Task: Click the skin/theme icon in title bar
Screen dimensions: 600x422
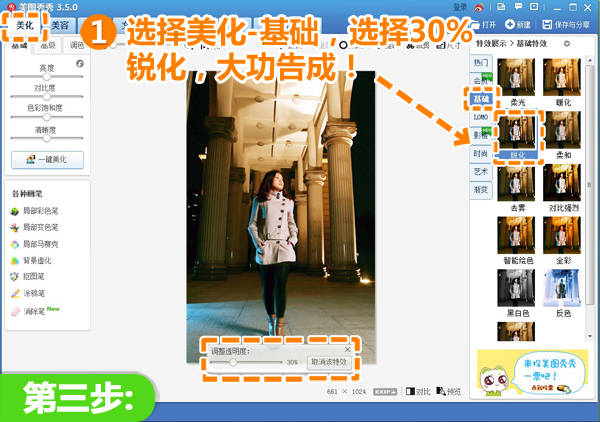Action: click(501, 7)
